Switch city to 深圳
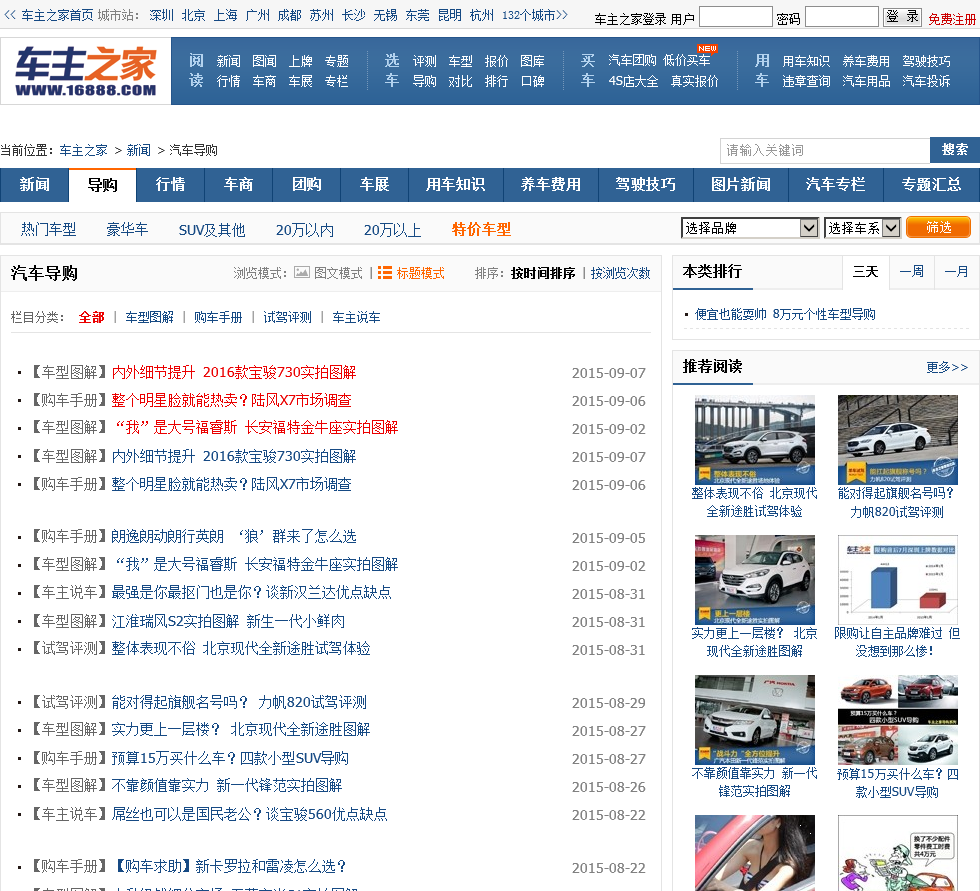Viewport: 980px width, 891px height. coord(161,15)
